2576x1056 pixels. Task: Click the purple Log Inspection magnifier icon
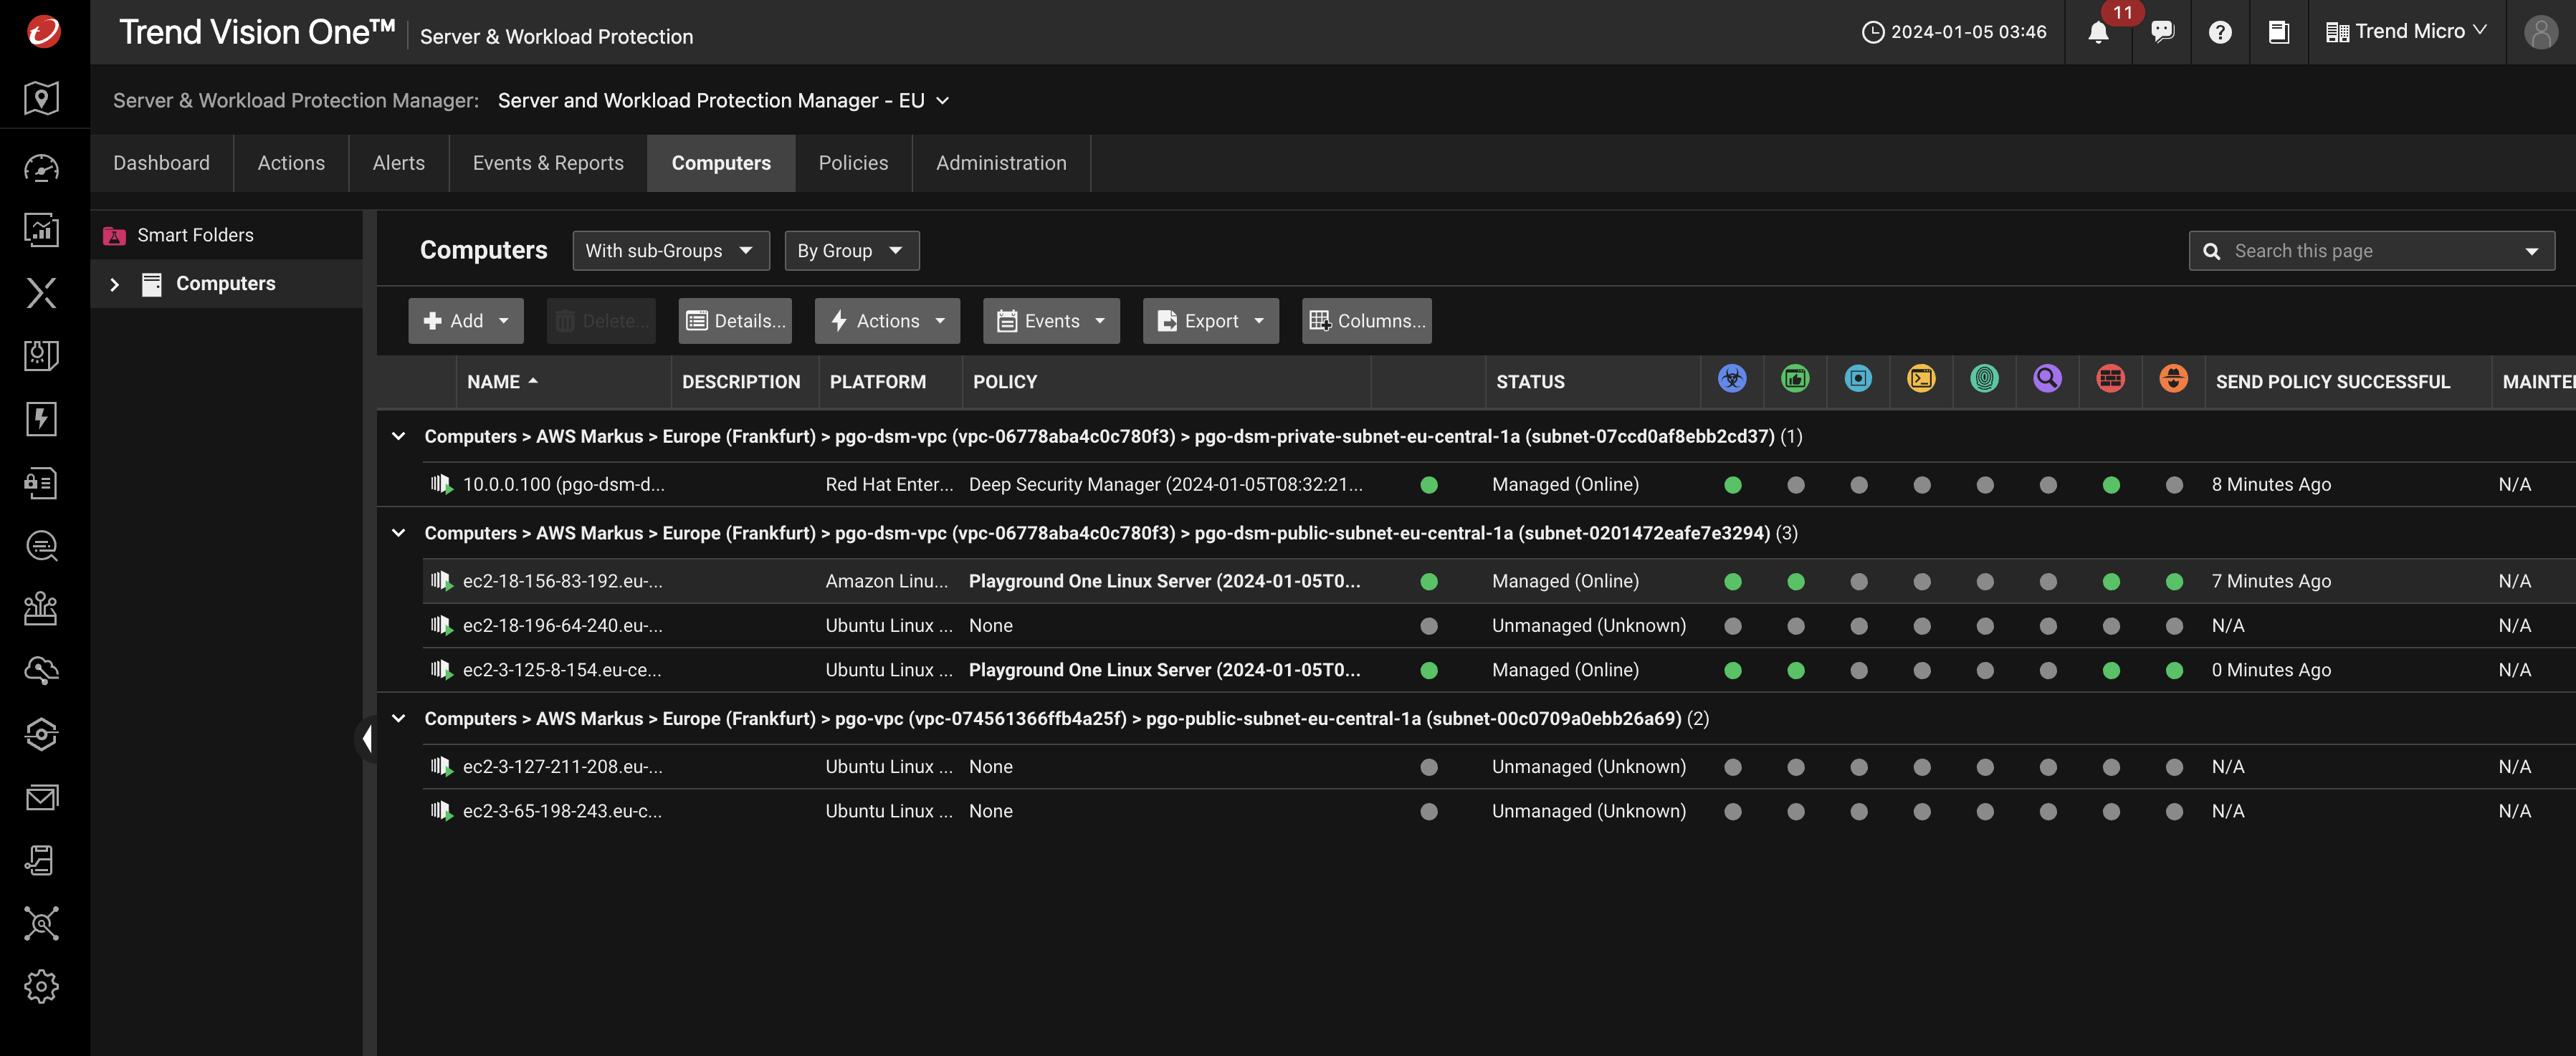point(2047,379)
